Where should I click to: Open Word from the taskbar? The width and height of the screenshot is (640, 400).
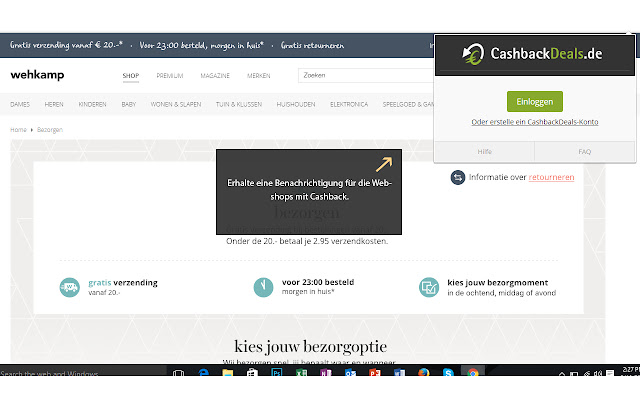(x=399, y=371)
